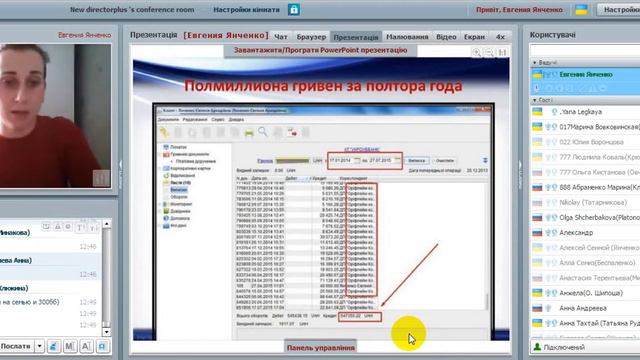Screen dimensions: 640x360
Task: Send message with Послать button
Action: (16, 346)
